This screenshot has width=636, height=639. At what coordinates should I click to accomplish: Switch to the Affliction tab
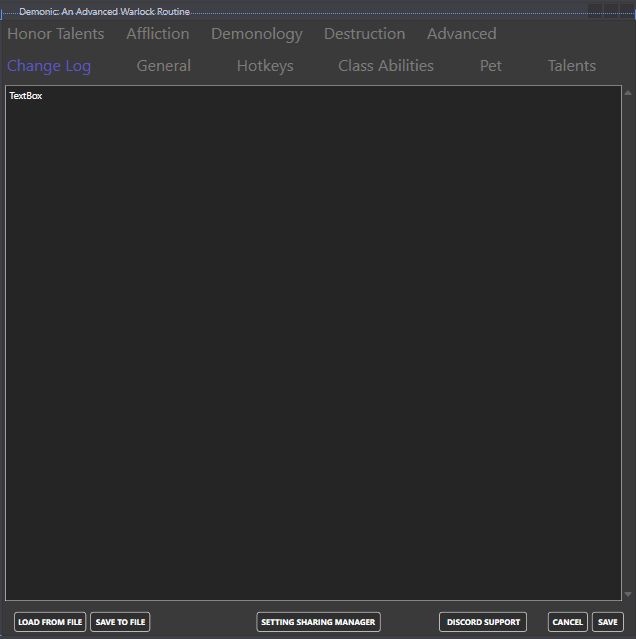pos(157,34)
